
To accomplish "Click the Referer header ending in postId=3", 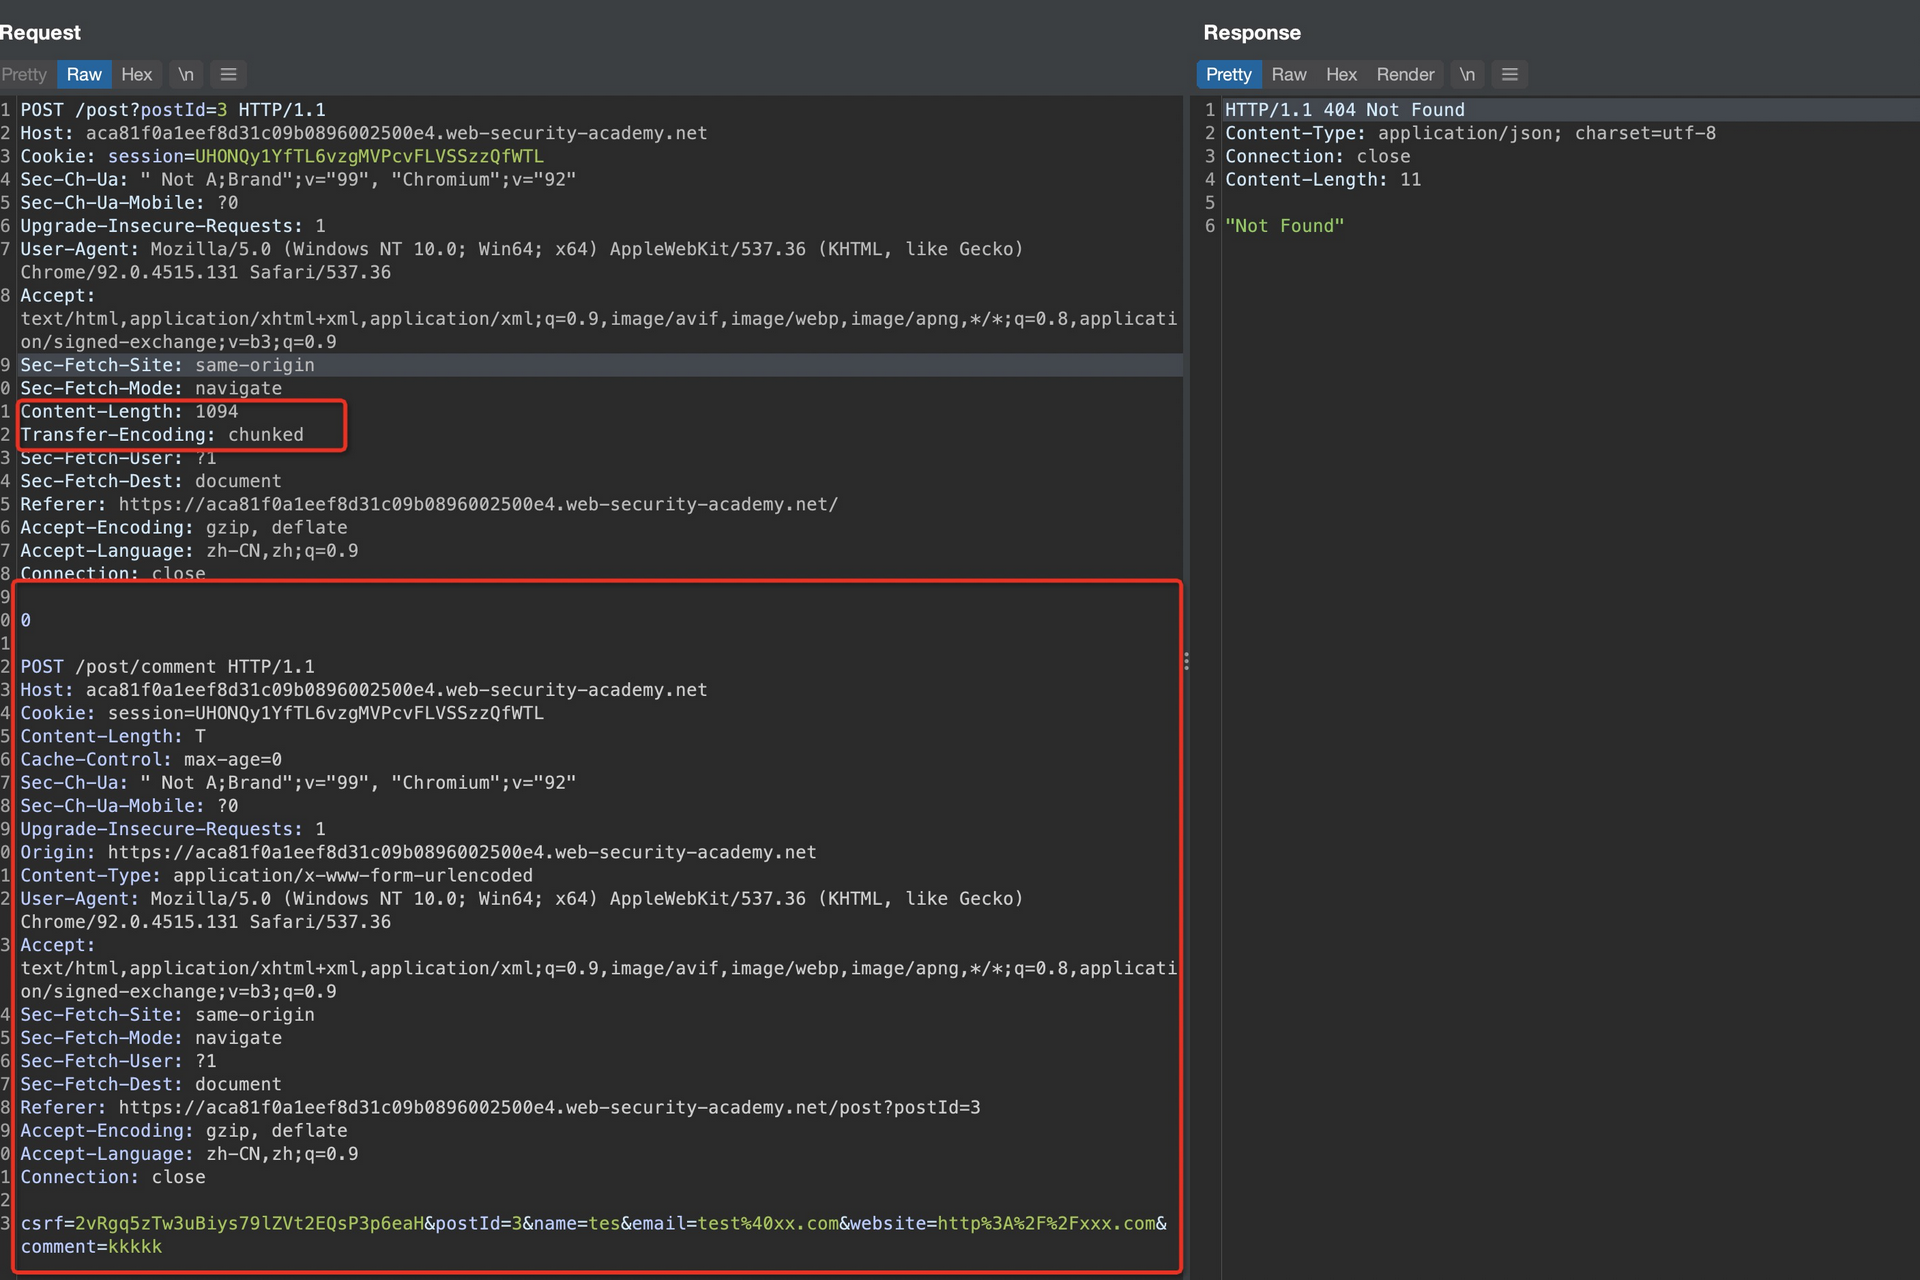I will pos(500,1108).
